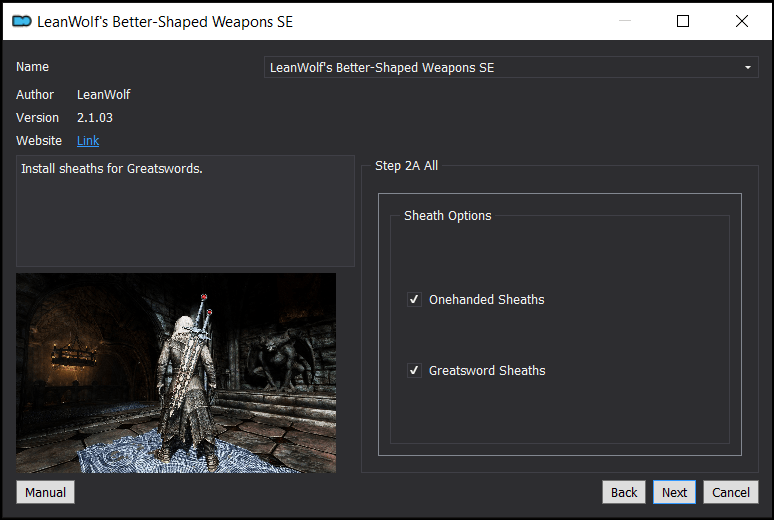Uncheck the Onehanded Sheaths checkbox

click(414, 300)
